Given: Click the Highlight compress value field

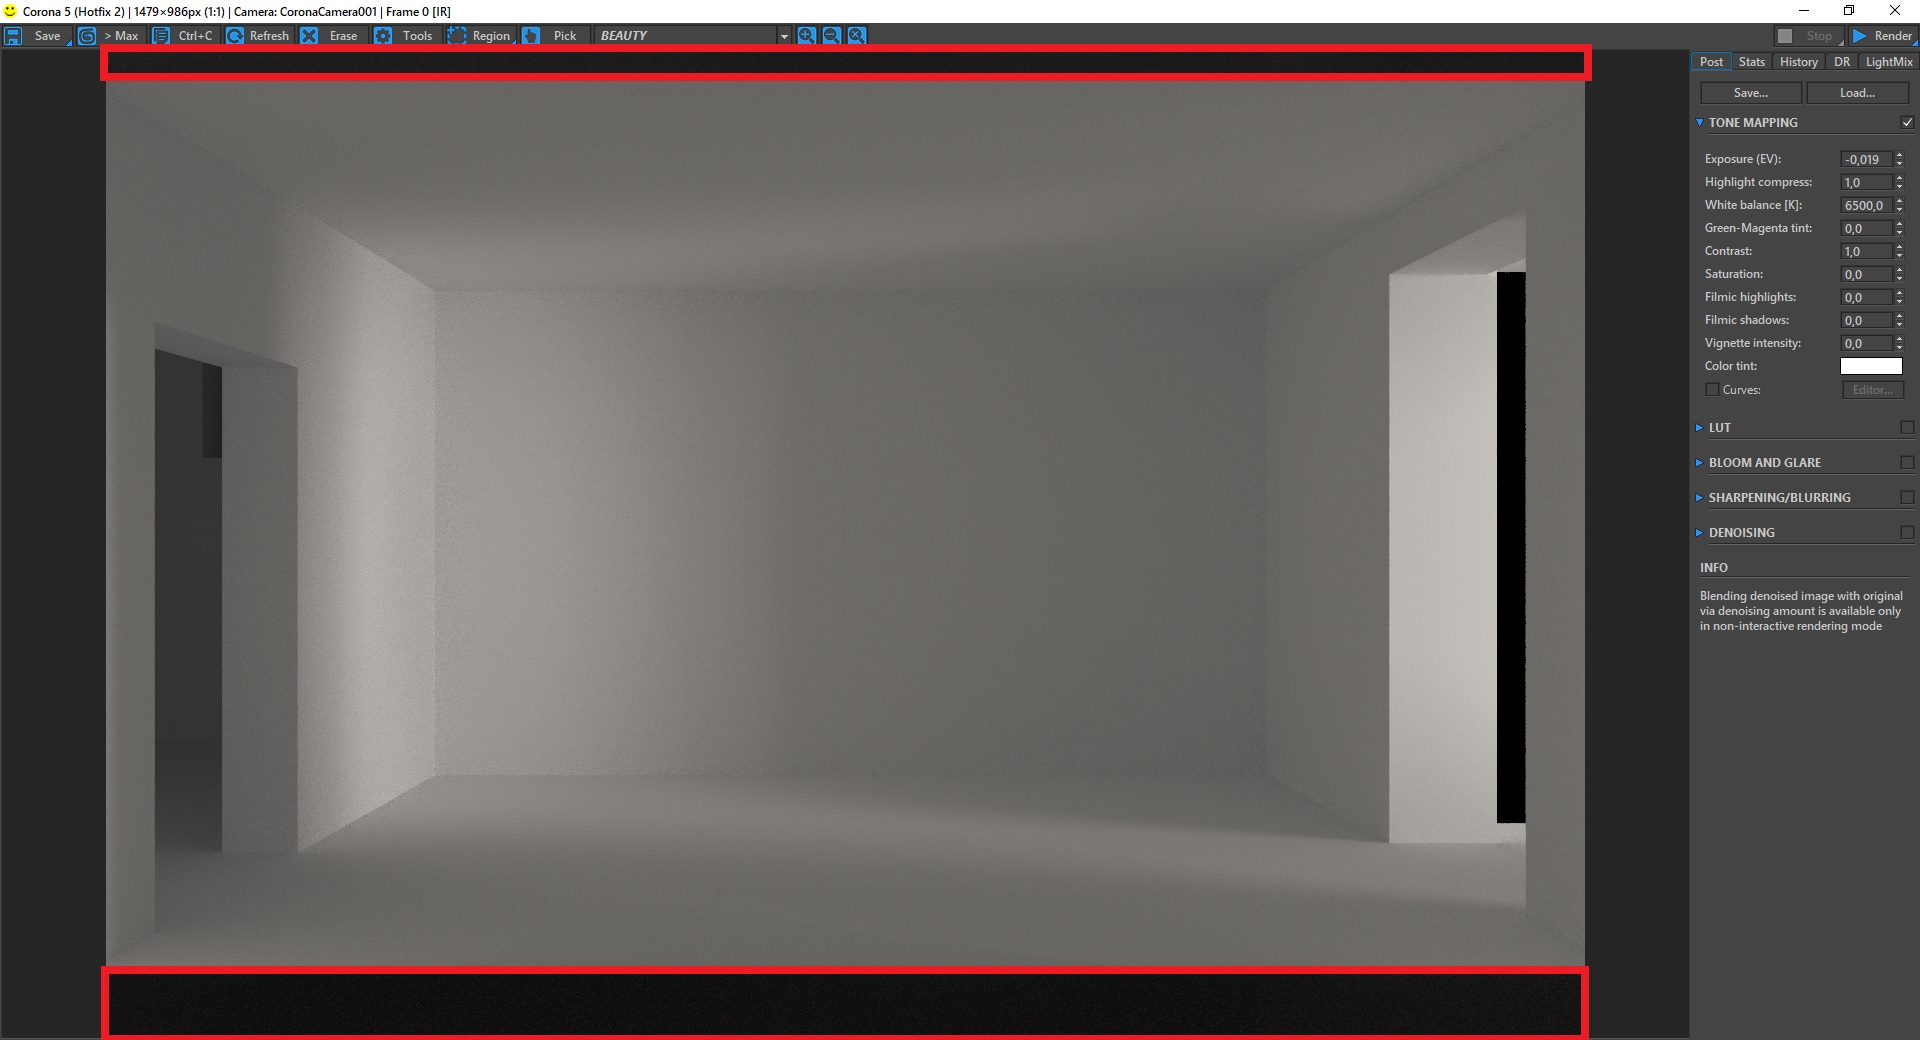Looking at the screenshot, I should pos(1866,182).
